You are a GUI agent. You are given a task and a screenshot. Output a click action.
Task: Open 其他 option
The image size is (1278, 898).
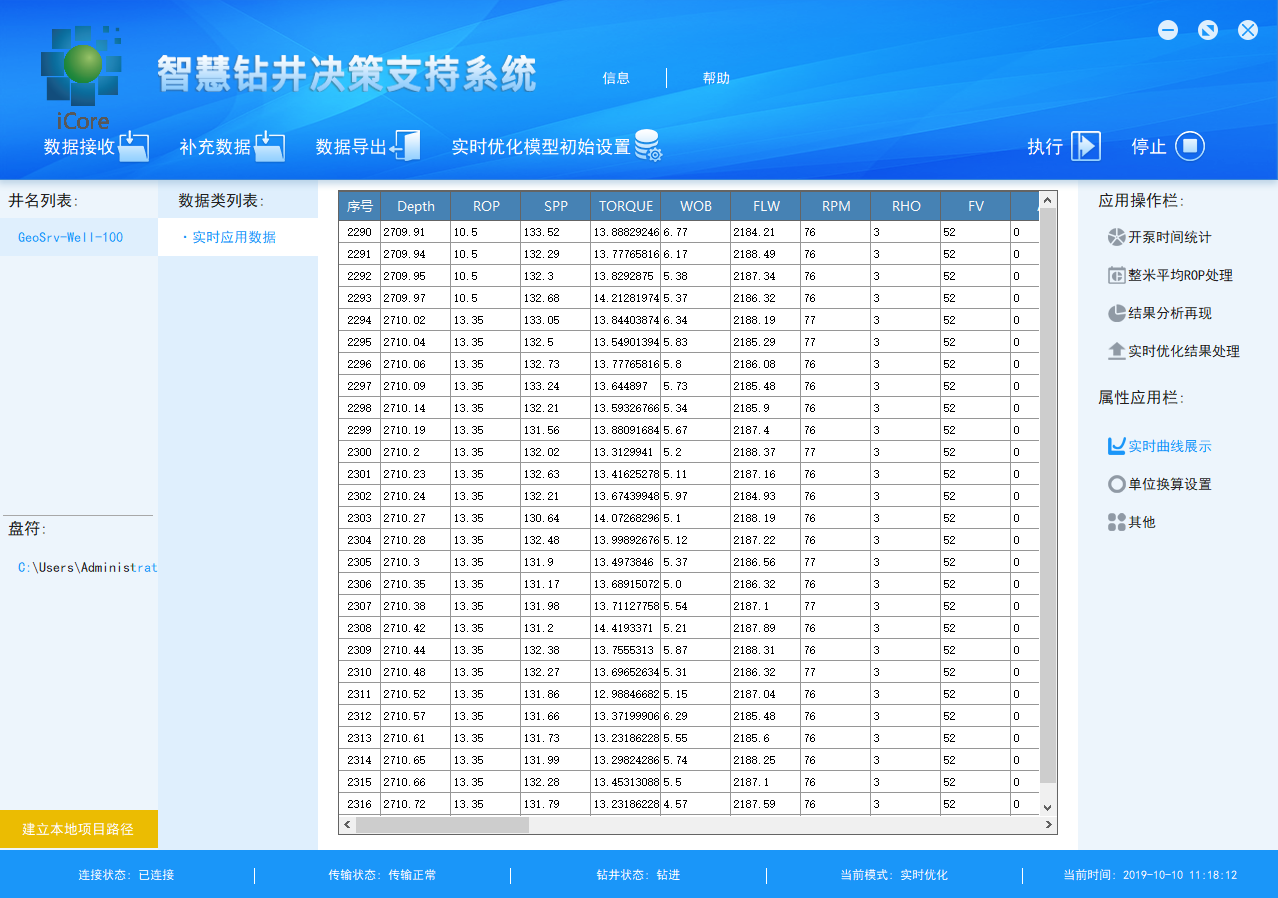click(1141, 522)
